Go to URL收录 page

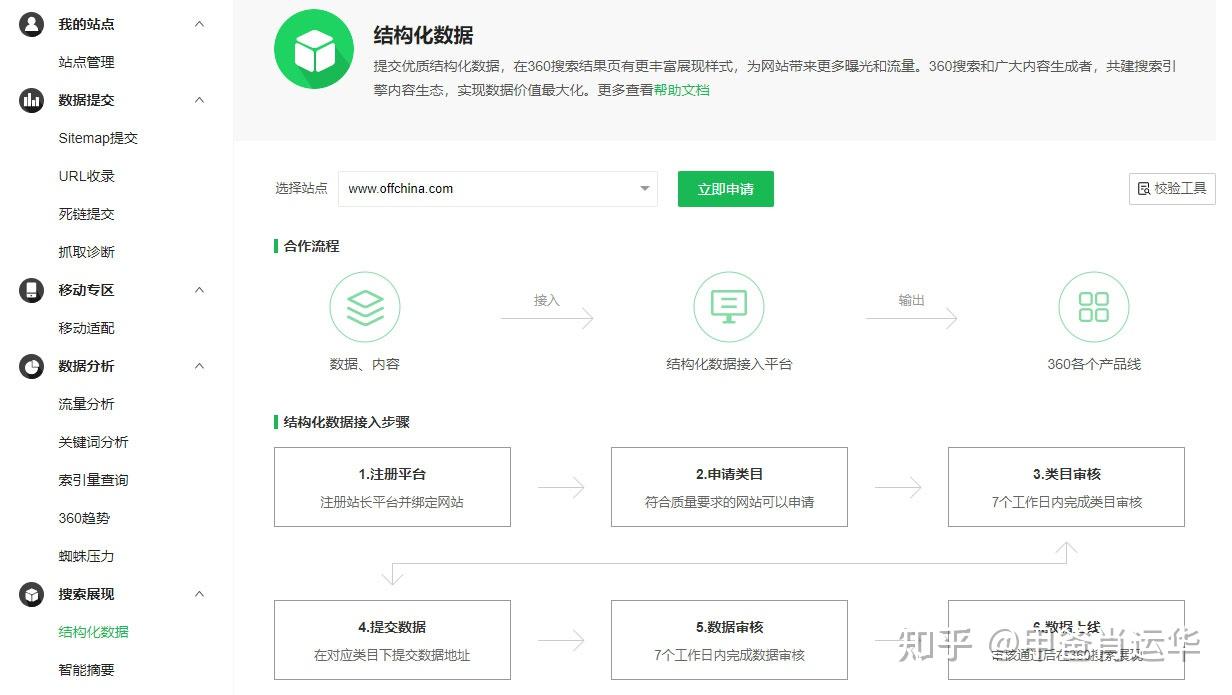coord(86,176)
